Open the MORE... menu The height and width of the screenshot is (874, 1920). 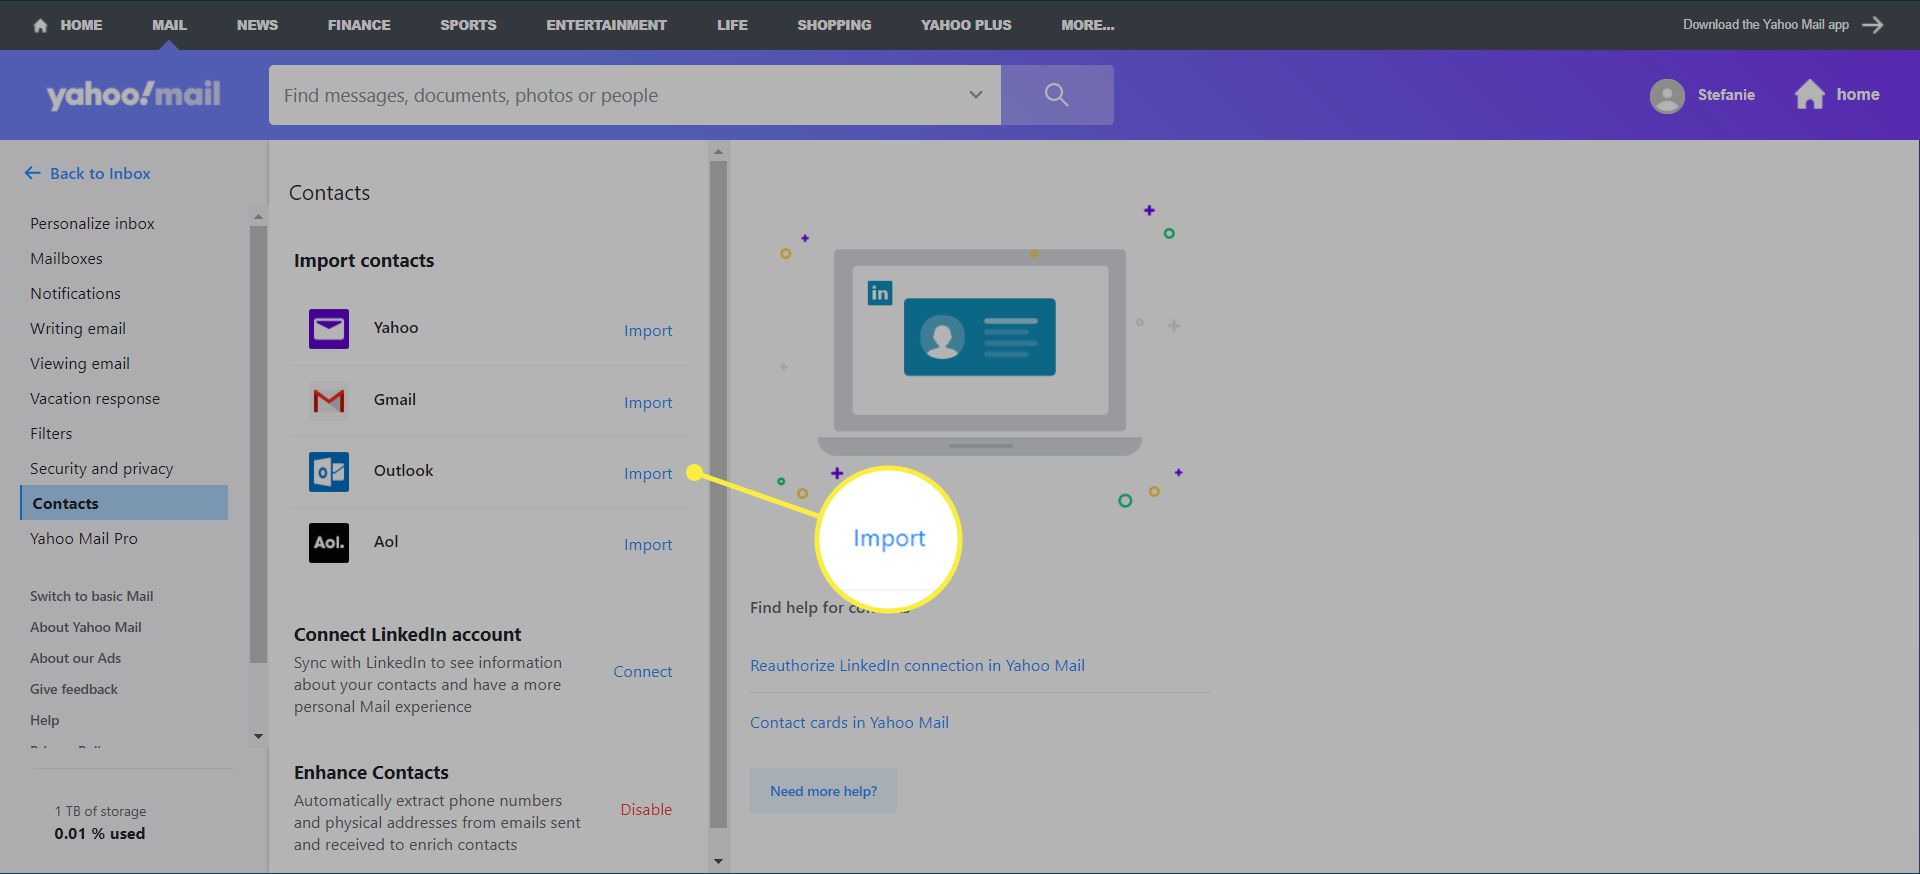[x=1088, y=25]
